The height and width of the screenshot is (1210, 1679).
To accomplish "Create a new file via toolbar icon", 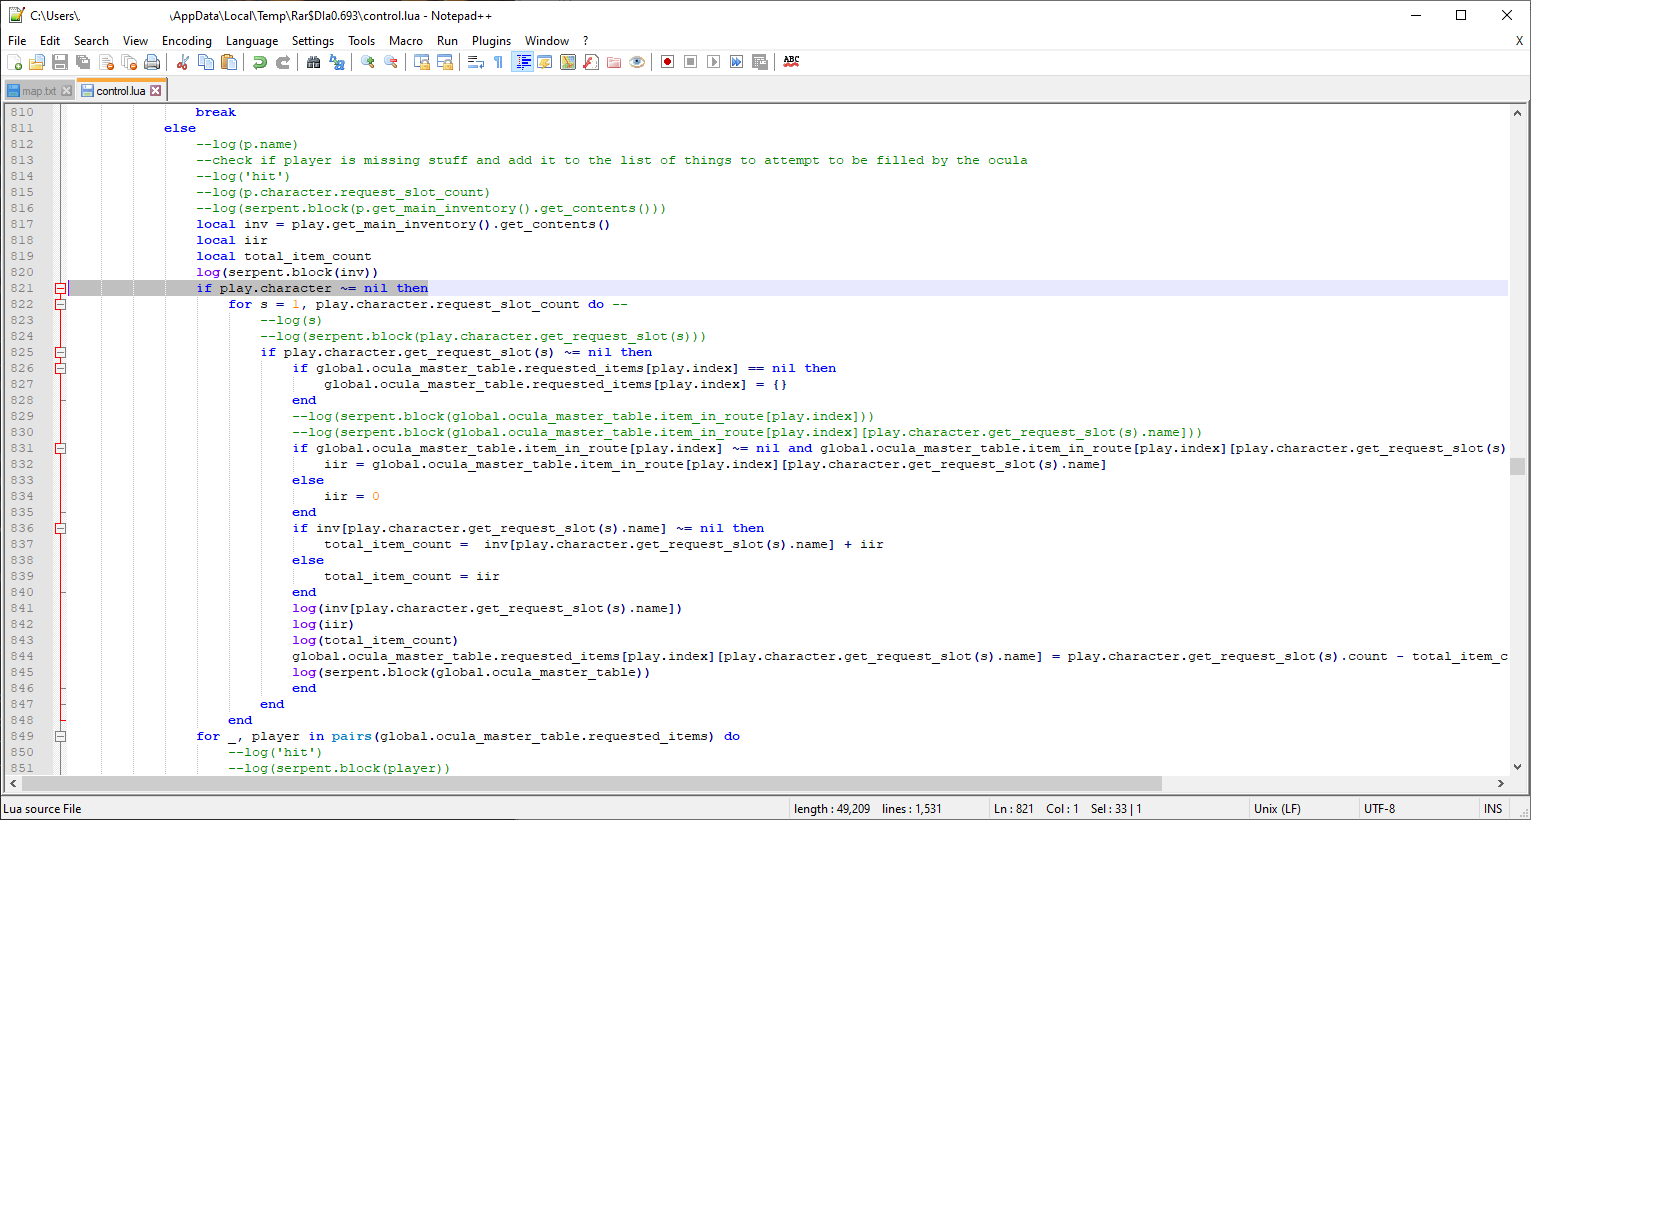I will (x=14, y=62).
